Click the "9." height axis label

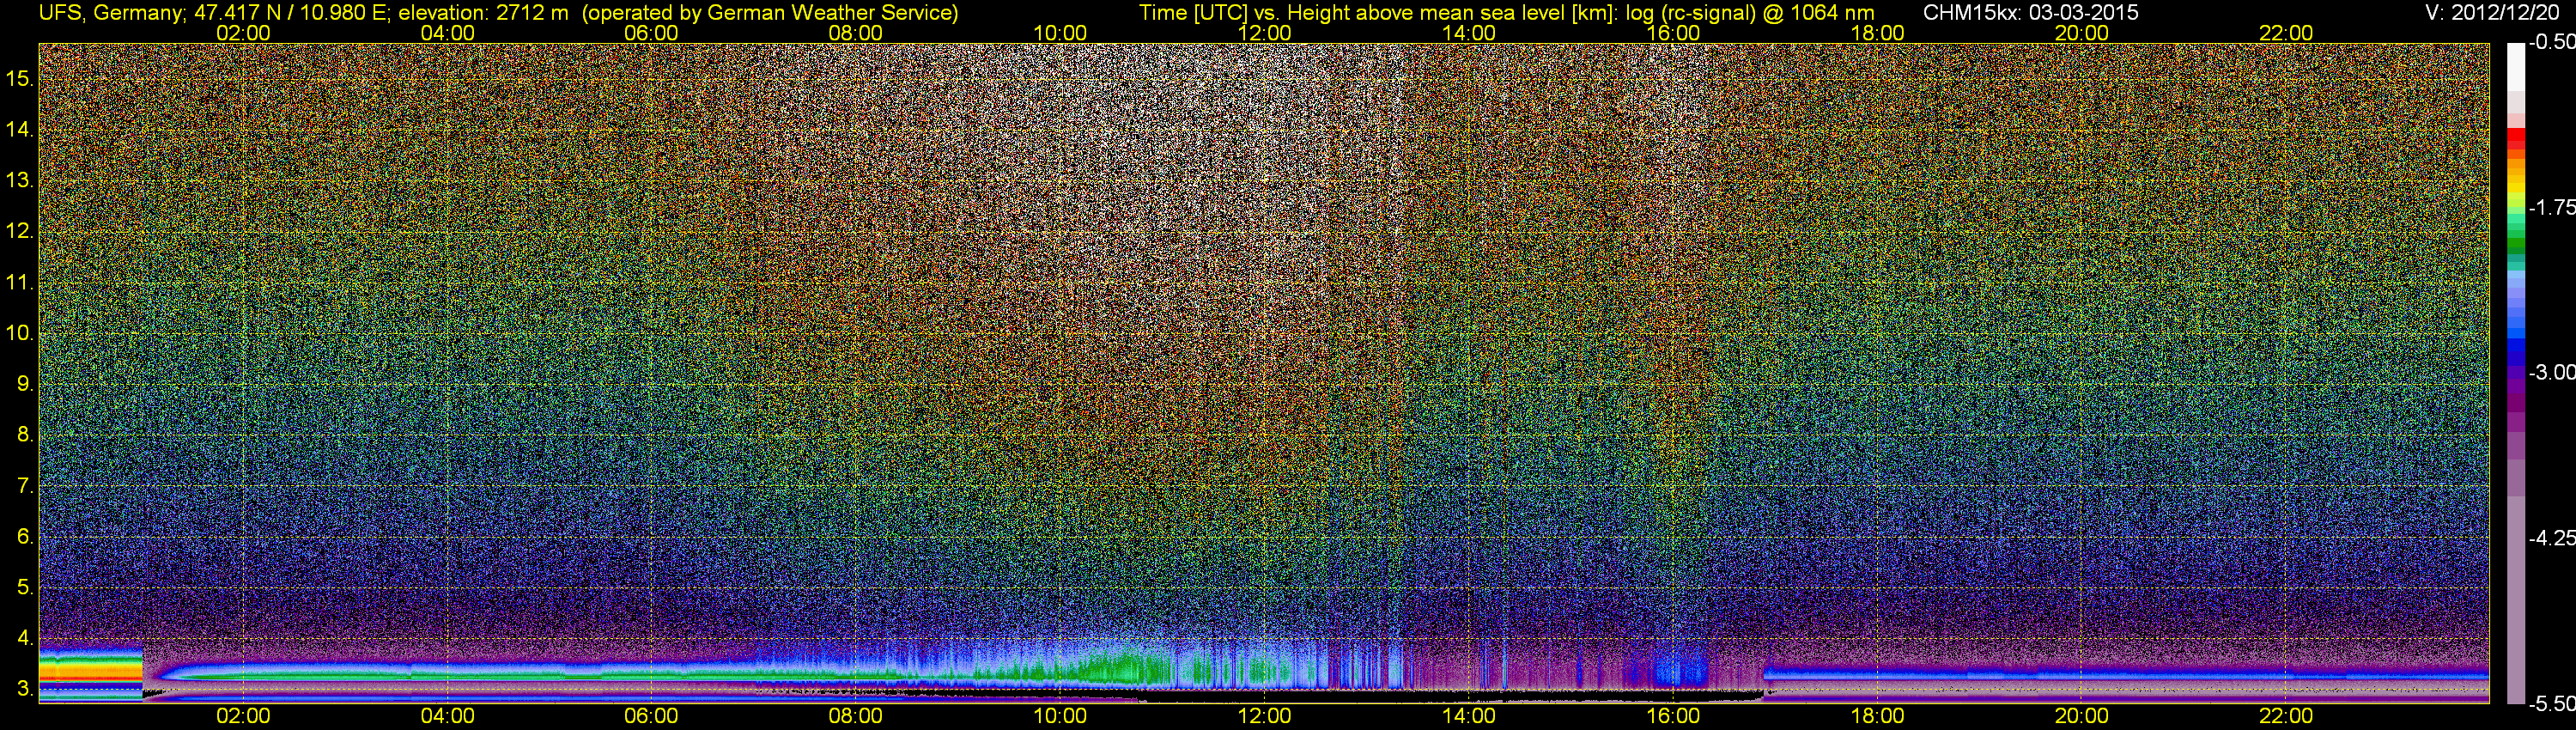point(25,384)
